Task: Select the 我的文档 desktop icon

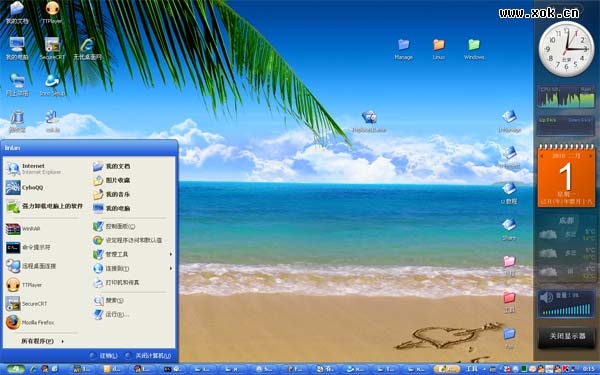Action: (17, 12)
